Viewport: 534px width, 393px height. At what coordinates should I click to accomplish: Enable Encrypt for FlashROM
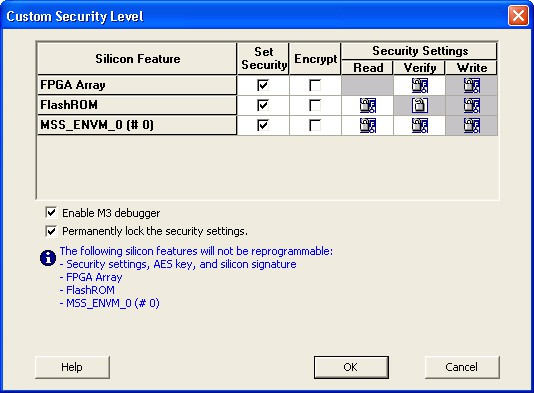(x=315, y=105)
